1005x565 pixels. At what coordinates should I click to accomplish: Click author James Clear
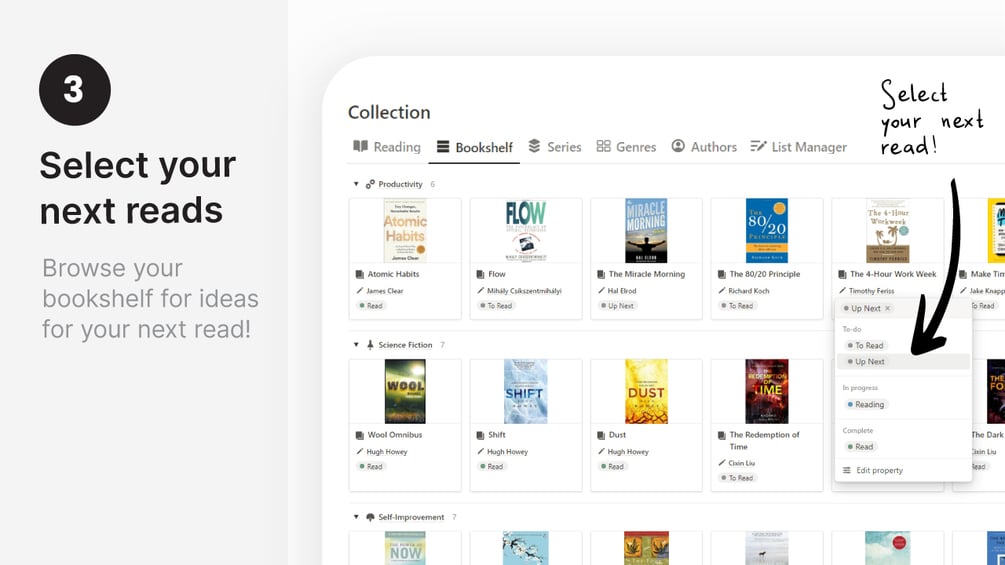pyautogui.click(x=385, y=291)
